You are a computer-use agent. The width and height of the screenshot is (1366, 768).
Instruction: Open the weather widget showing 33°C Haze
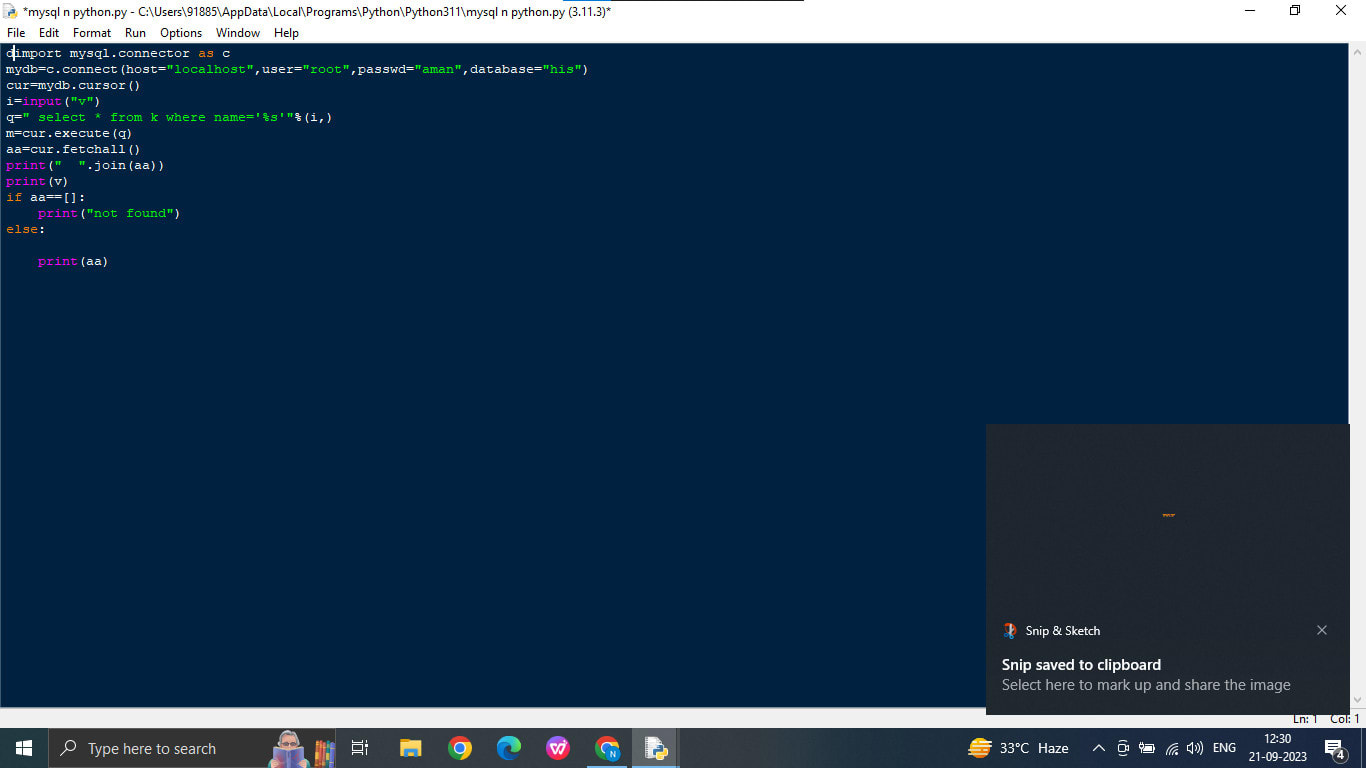(1019, 748)
